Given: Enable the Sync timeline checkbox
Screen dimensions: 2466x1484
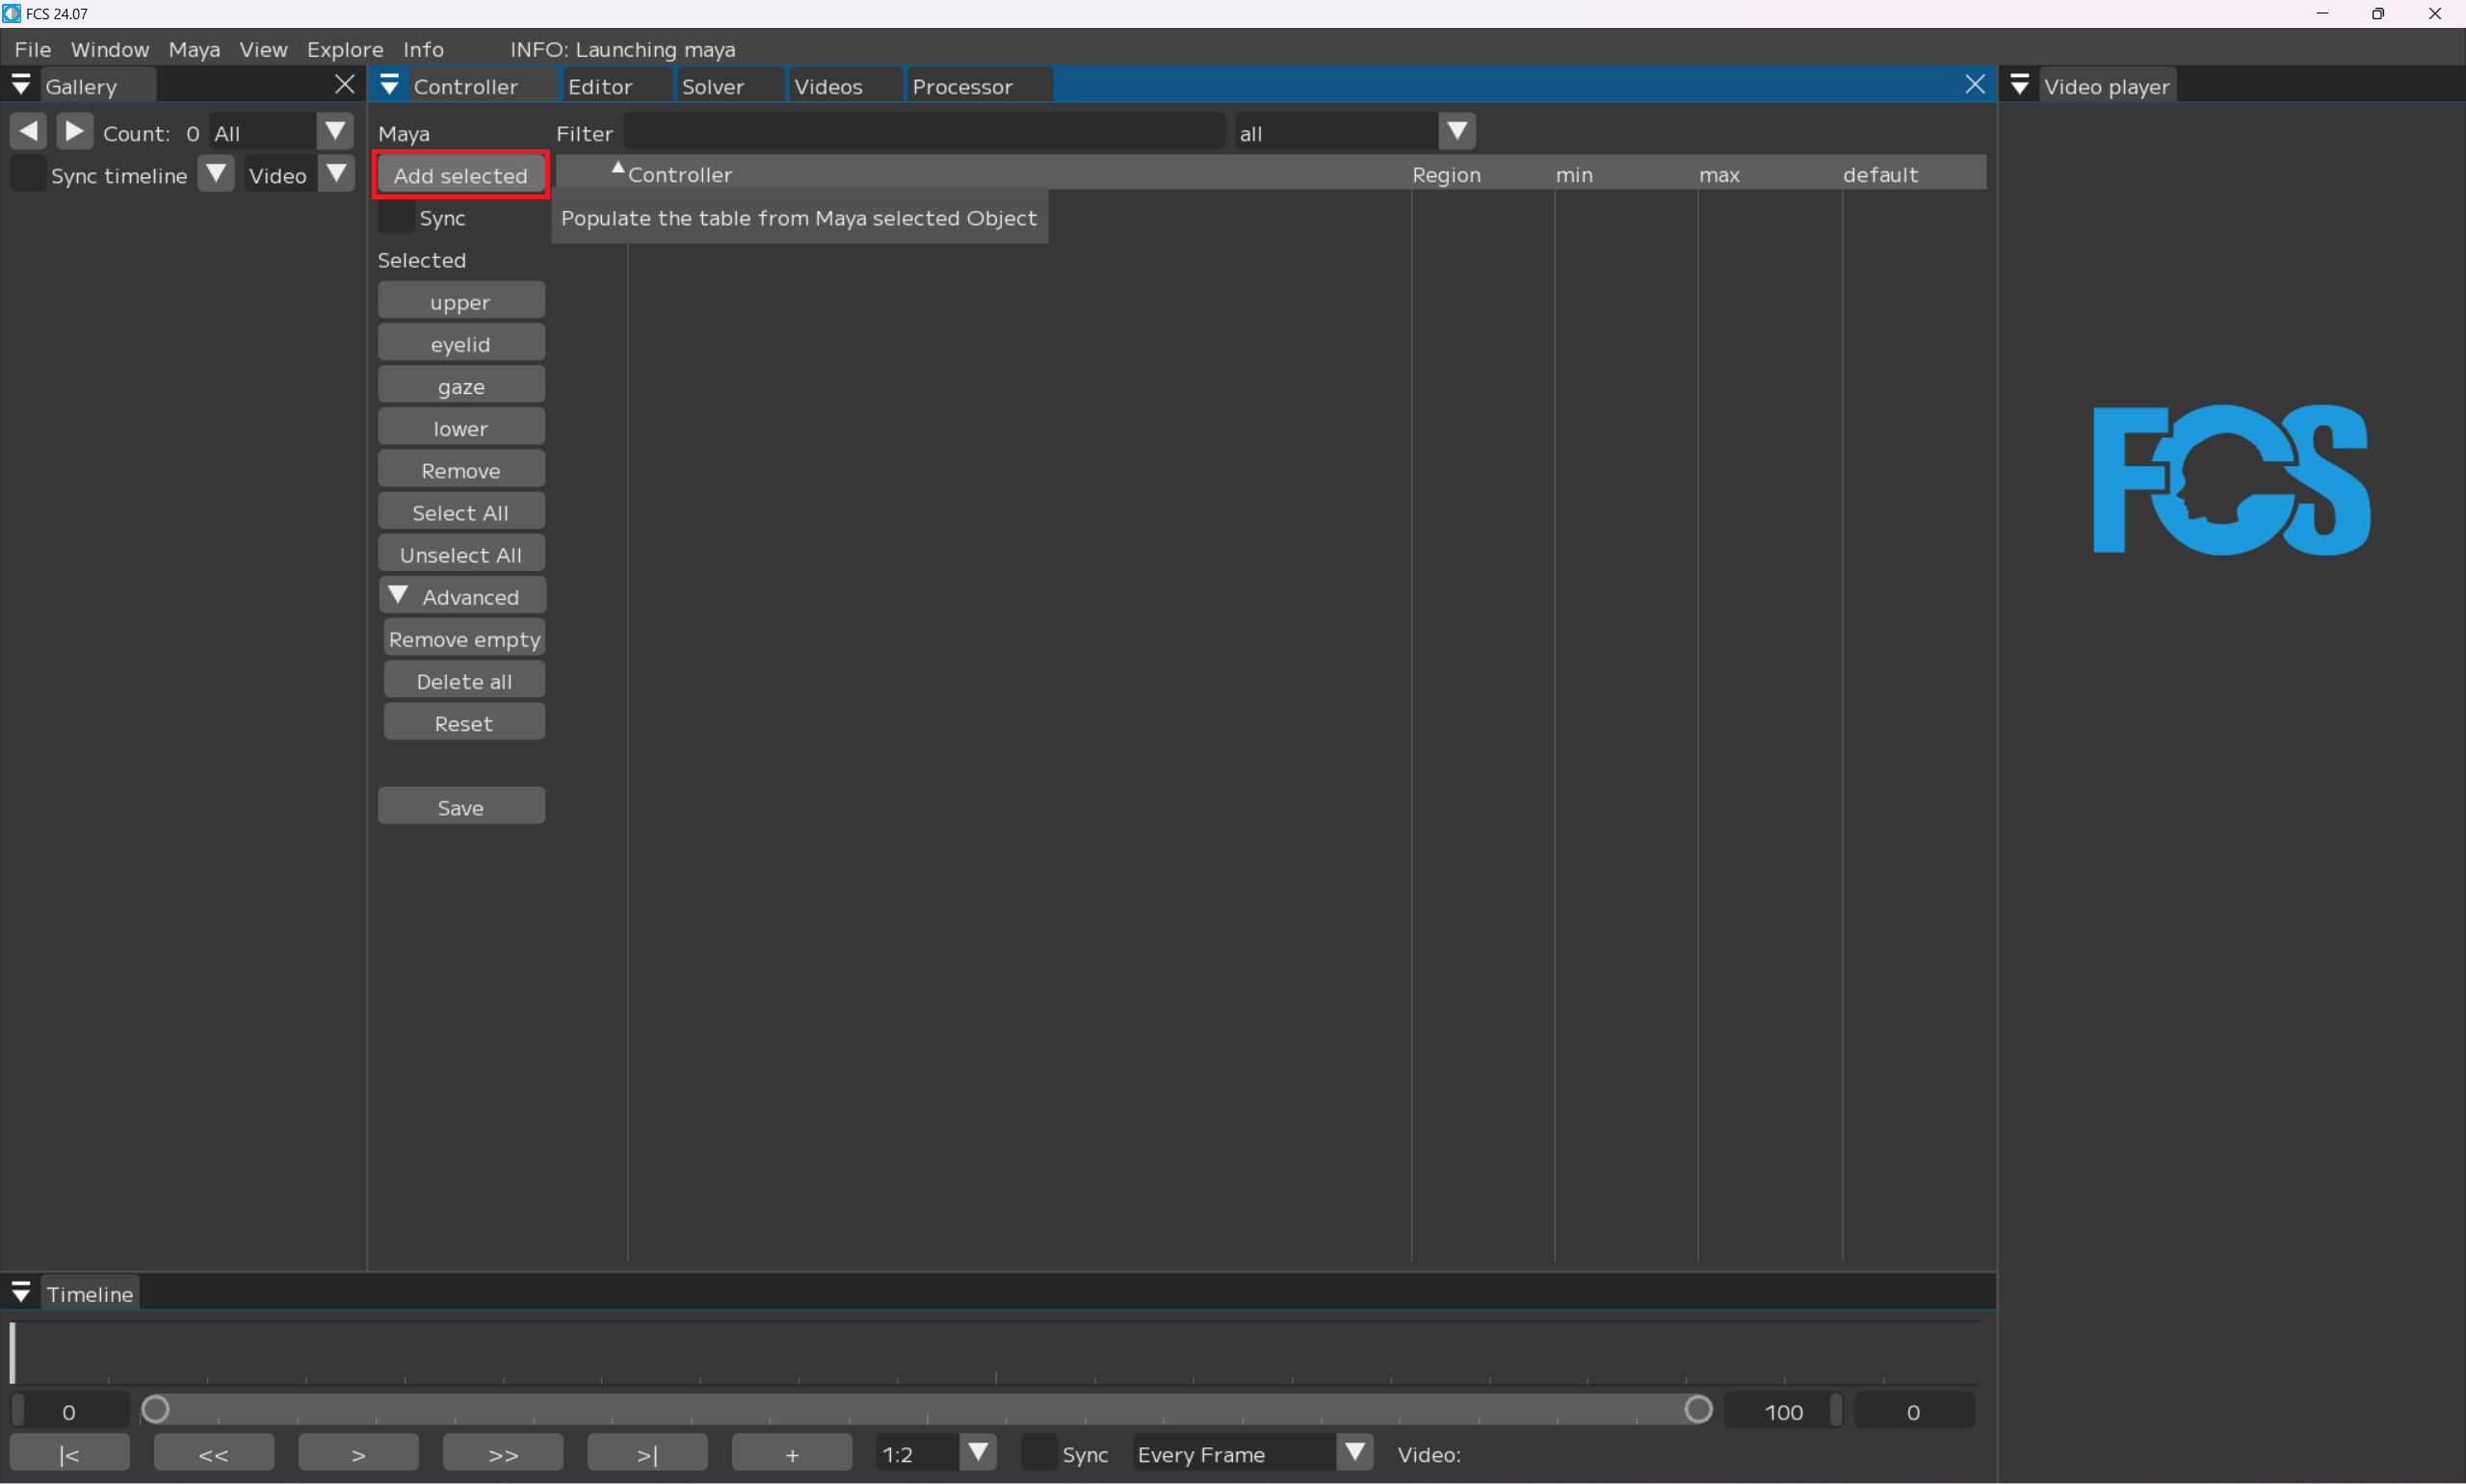Looking at the screenshot, I should 27,175.
